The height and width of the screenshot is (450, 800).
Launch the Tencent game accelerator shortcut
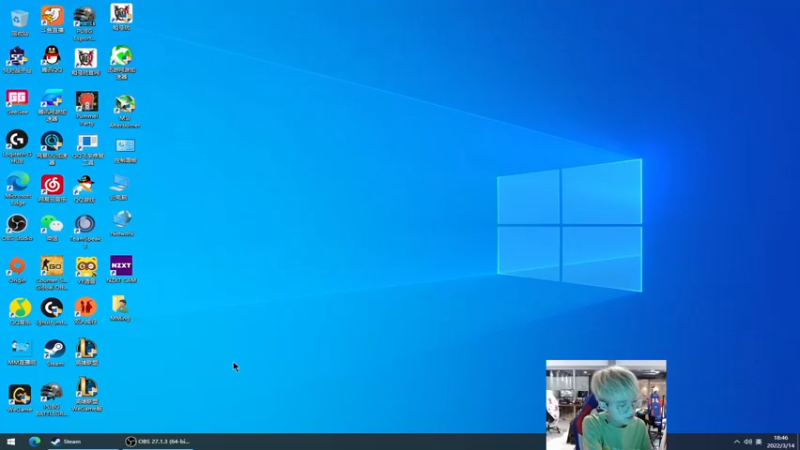pyautogui.click(x=52, y=105)
